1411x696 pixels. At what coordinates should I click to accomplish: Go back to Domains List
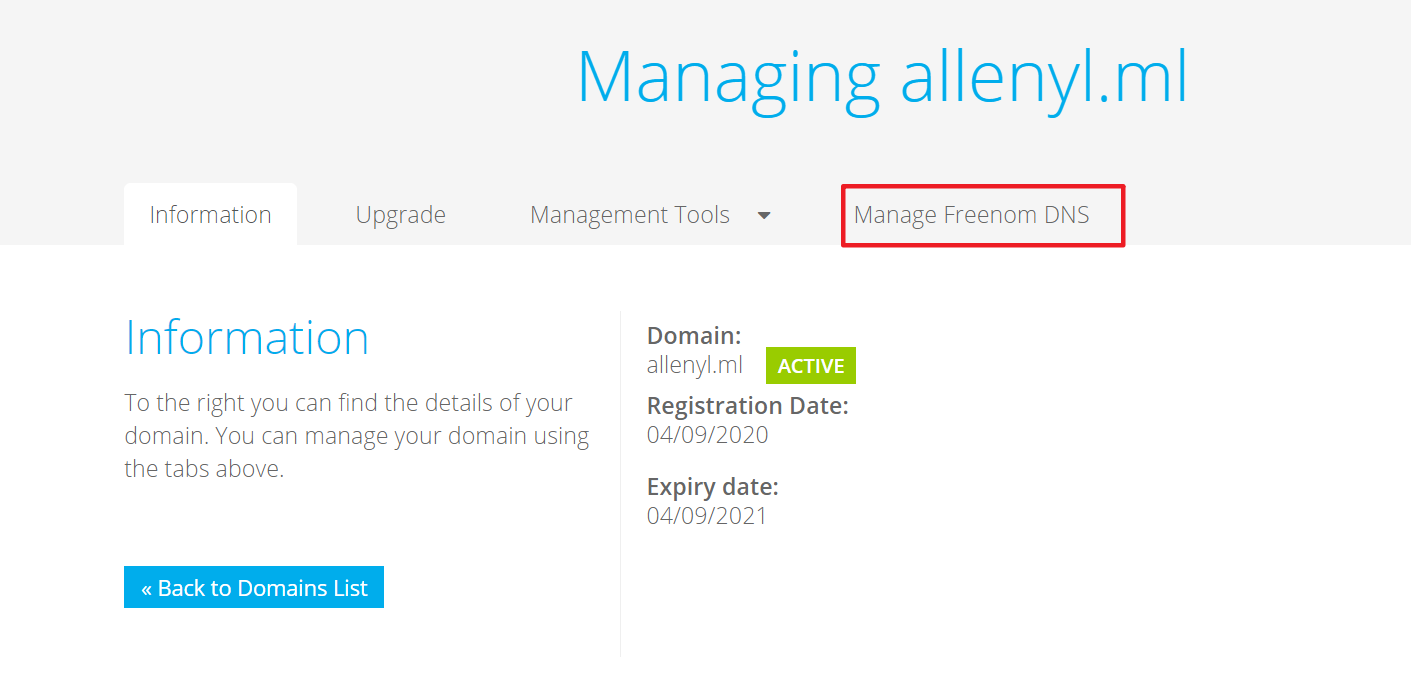click(x=254, y=588)
